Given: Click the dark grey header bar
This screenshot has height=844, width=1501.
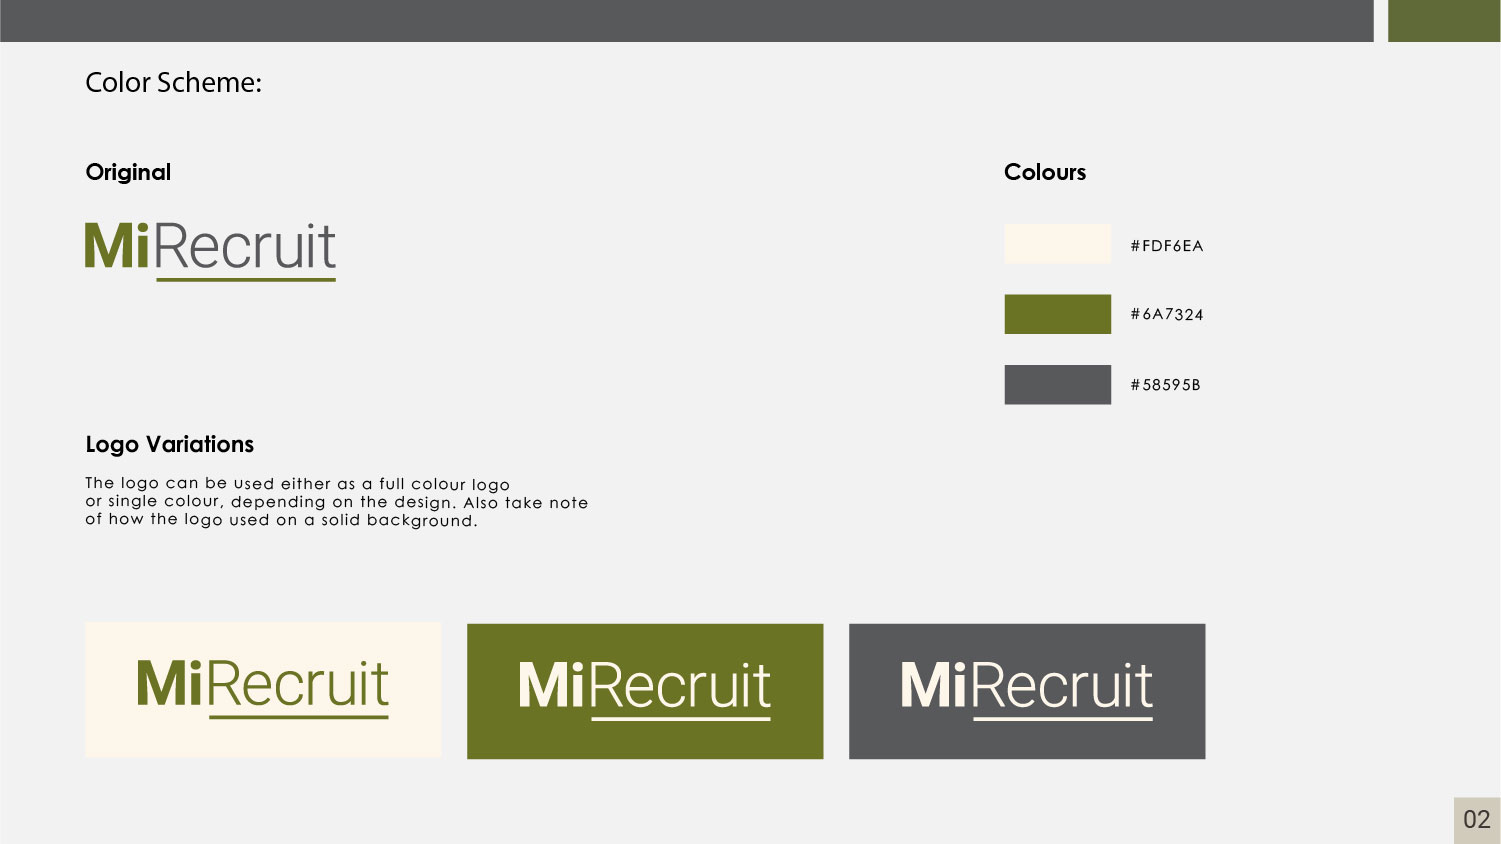Looking at the screenshot, I should pos(686,20).
